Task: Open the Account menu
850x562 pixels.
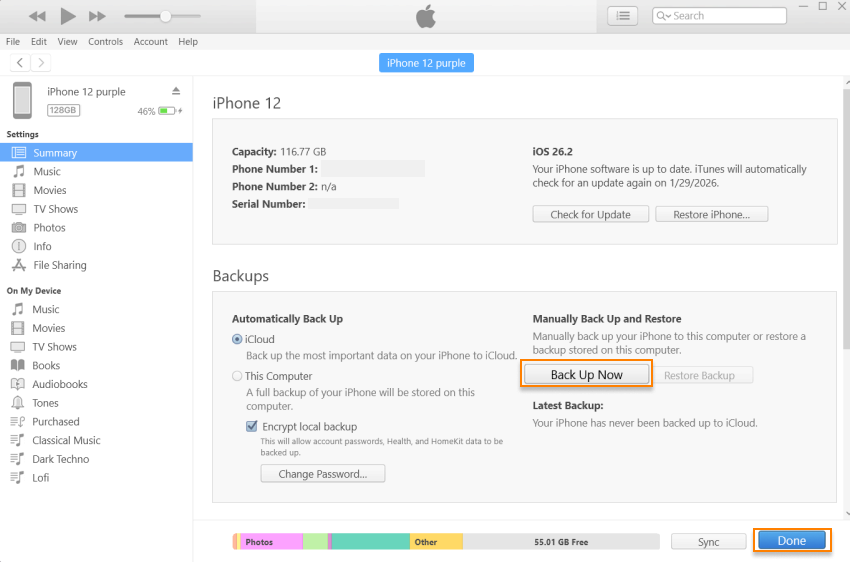Action: 150,42
